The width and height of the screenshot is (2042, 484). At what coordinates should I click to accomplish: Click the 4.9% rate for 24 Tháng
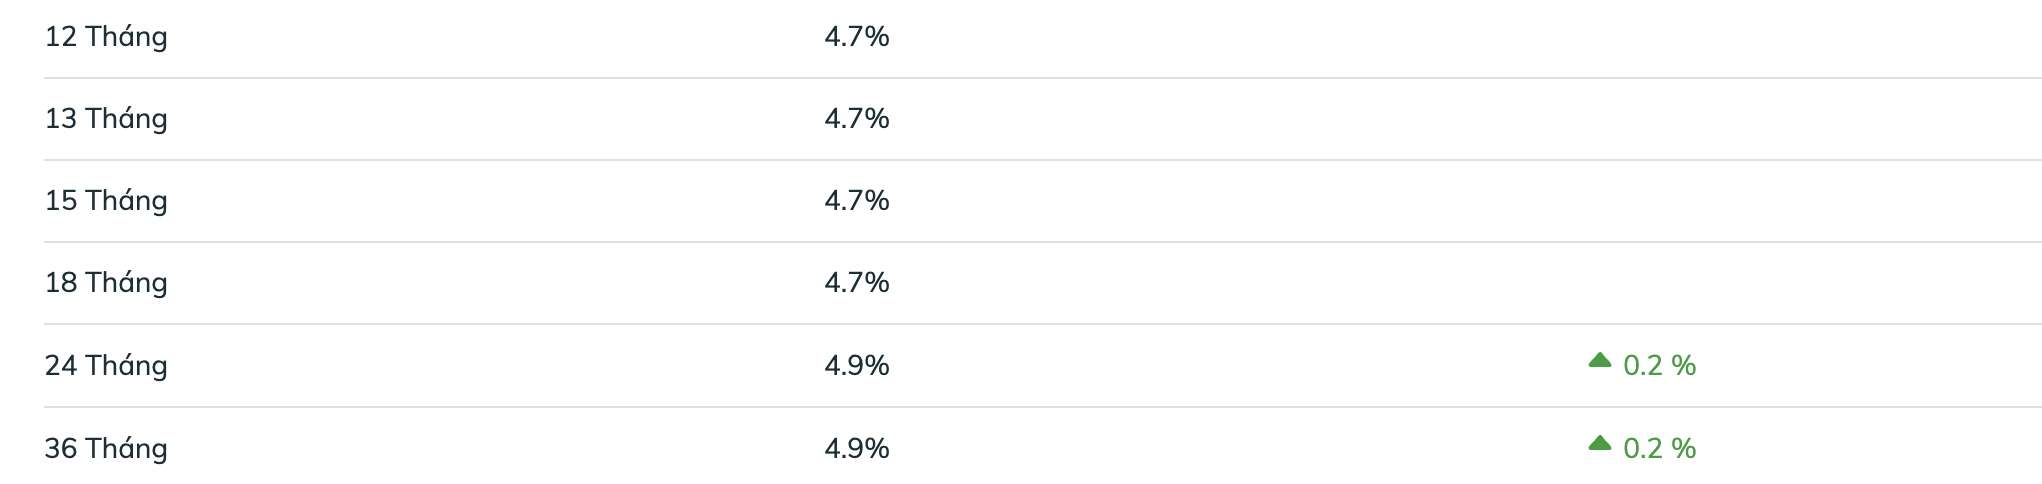tap(857, 366)
